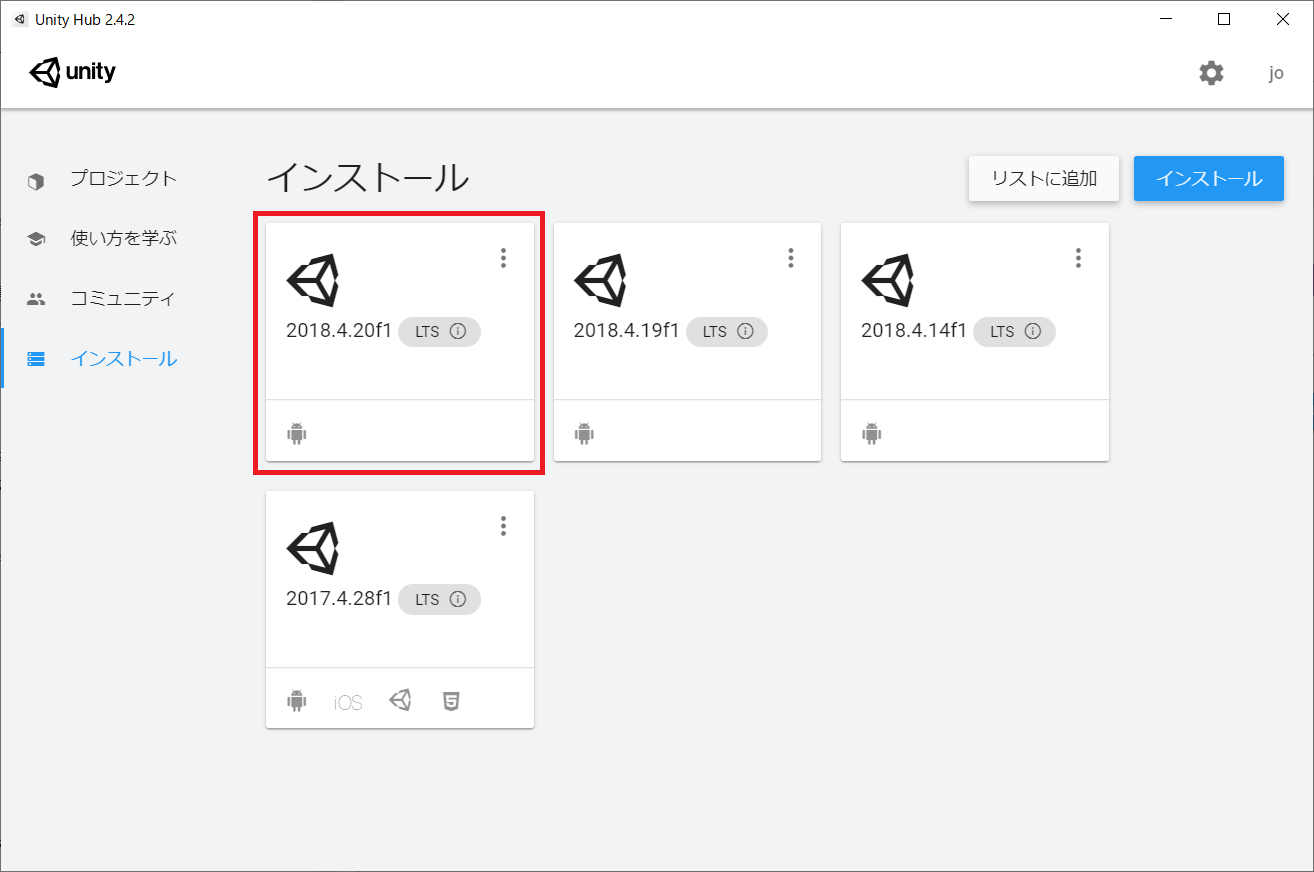Viewport: 1314px width, 872px height.
Task: Click Unity cube logo on 2018.4.19f1 card
Action: [x=600, y=280]
